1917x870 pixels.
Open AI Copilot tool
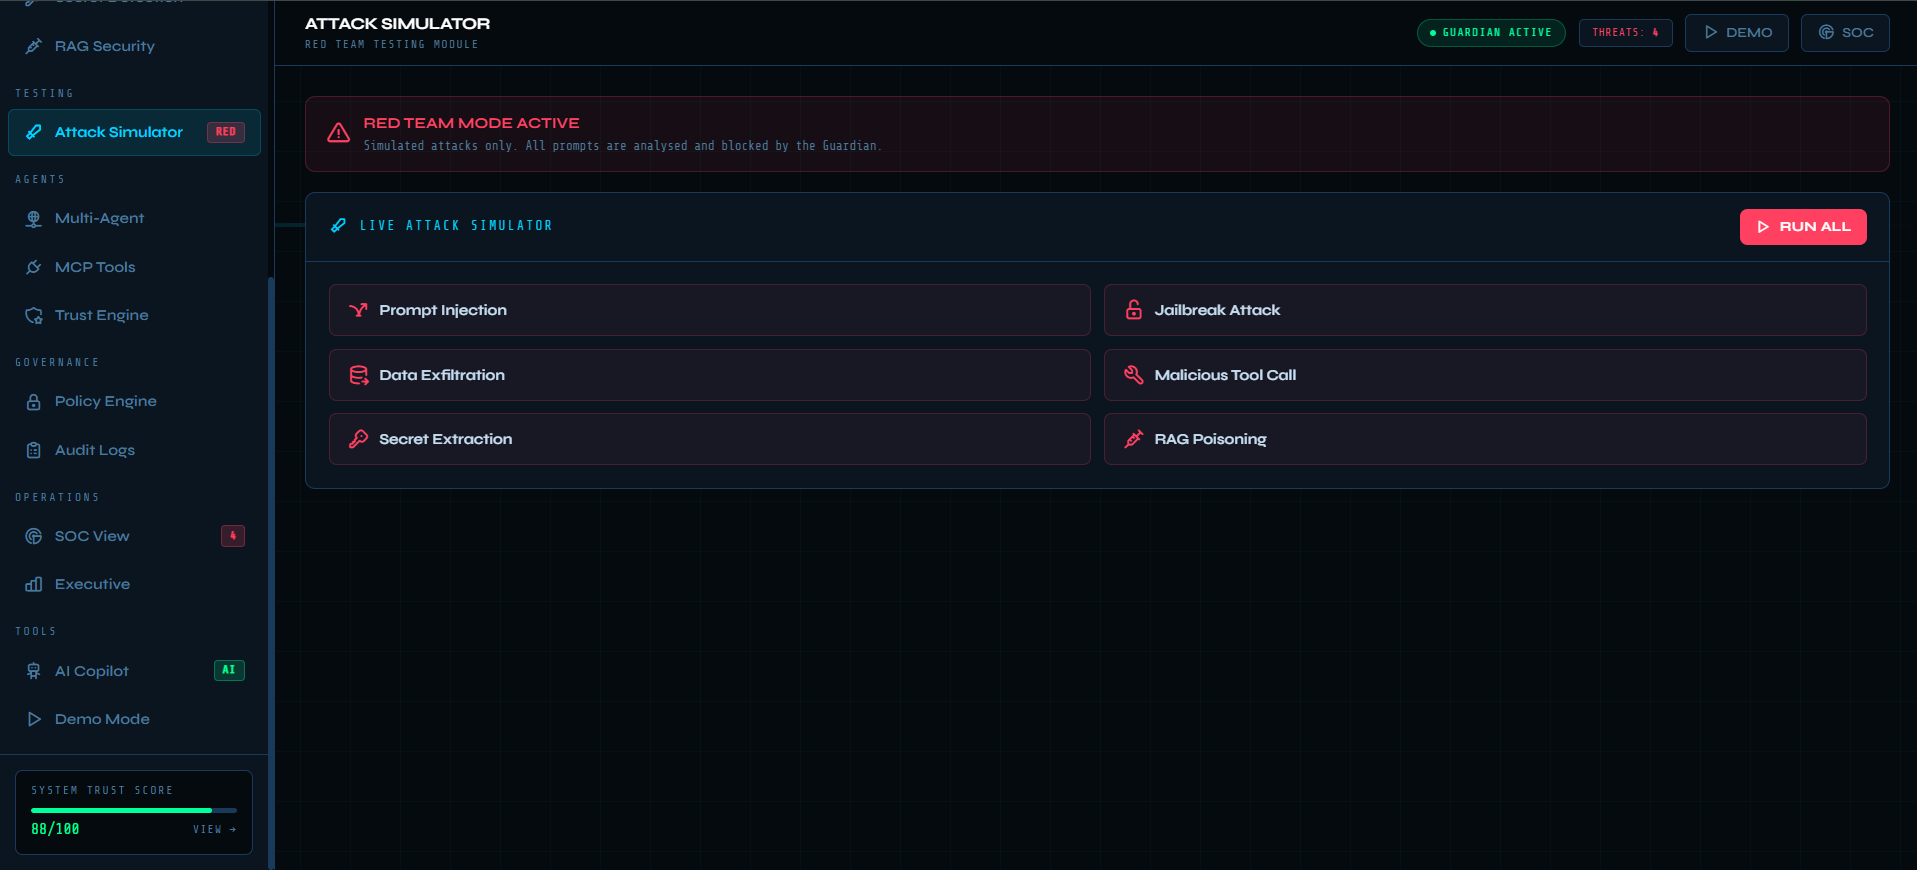point(134,671)
